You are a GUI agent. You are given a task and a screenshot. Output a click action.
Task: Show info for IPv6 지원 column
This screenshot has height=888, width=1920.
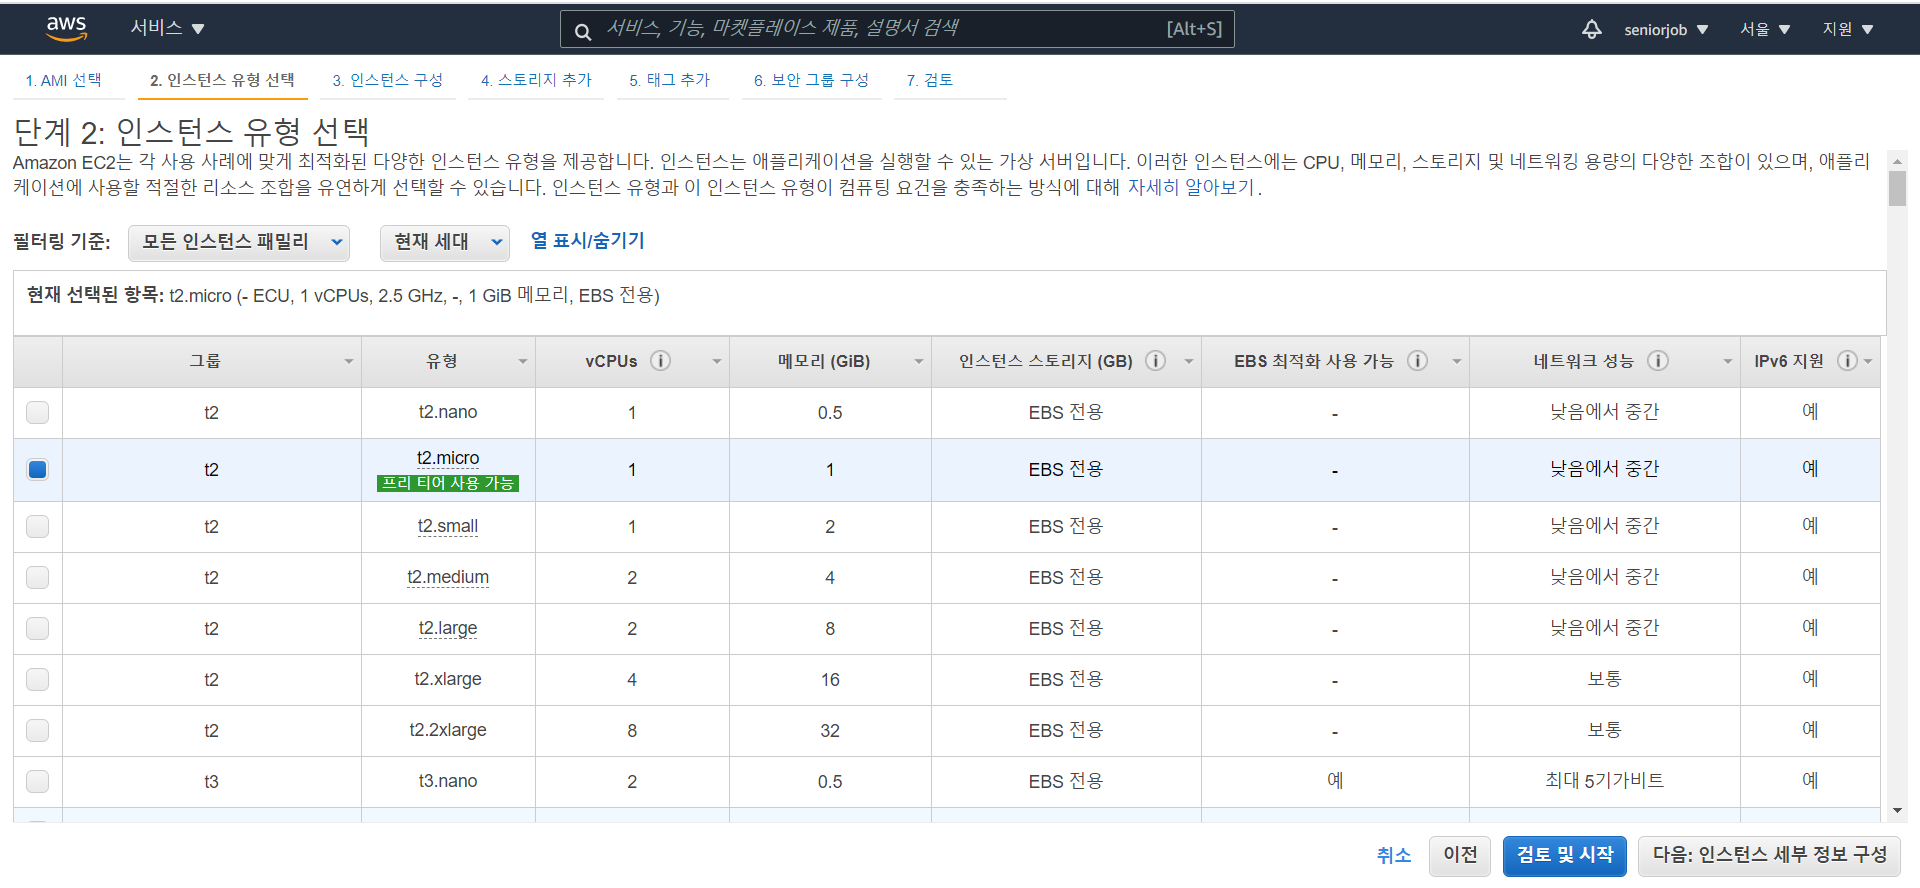[1847, 361]
